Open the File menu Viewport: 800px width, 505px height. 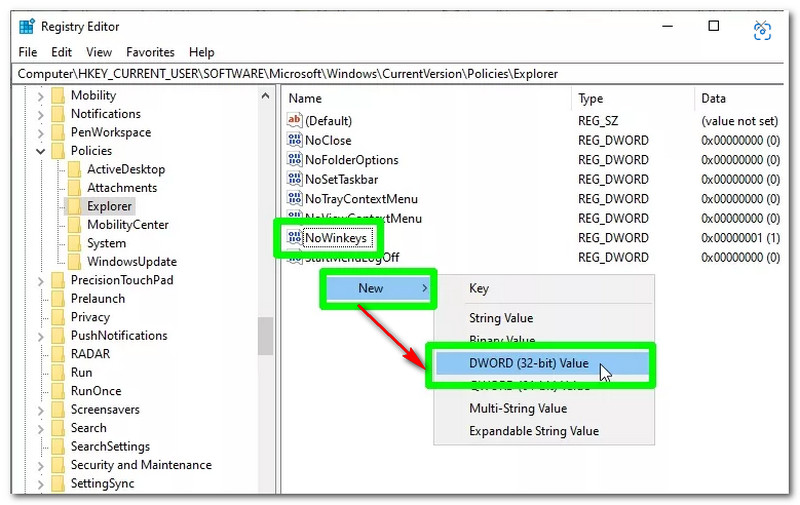tap(28, 52)
